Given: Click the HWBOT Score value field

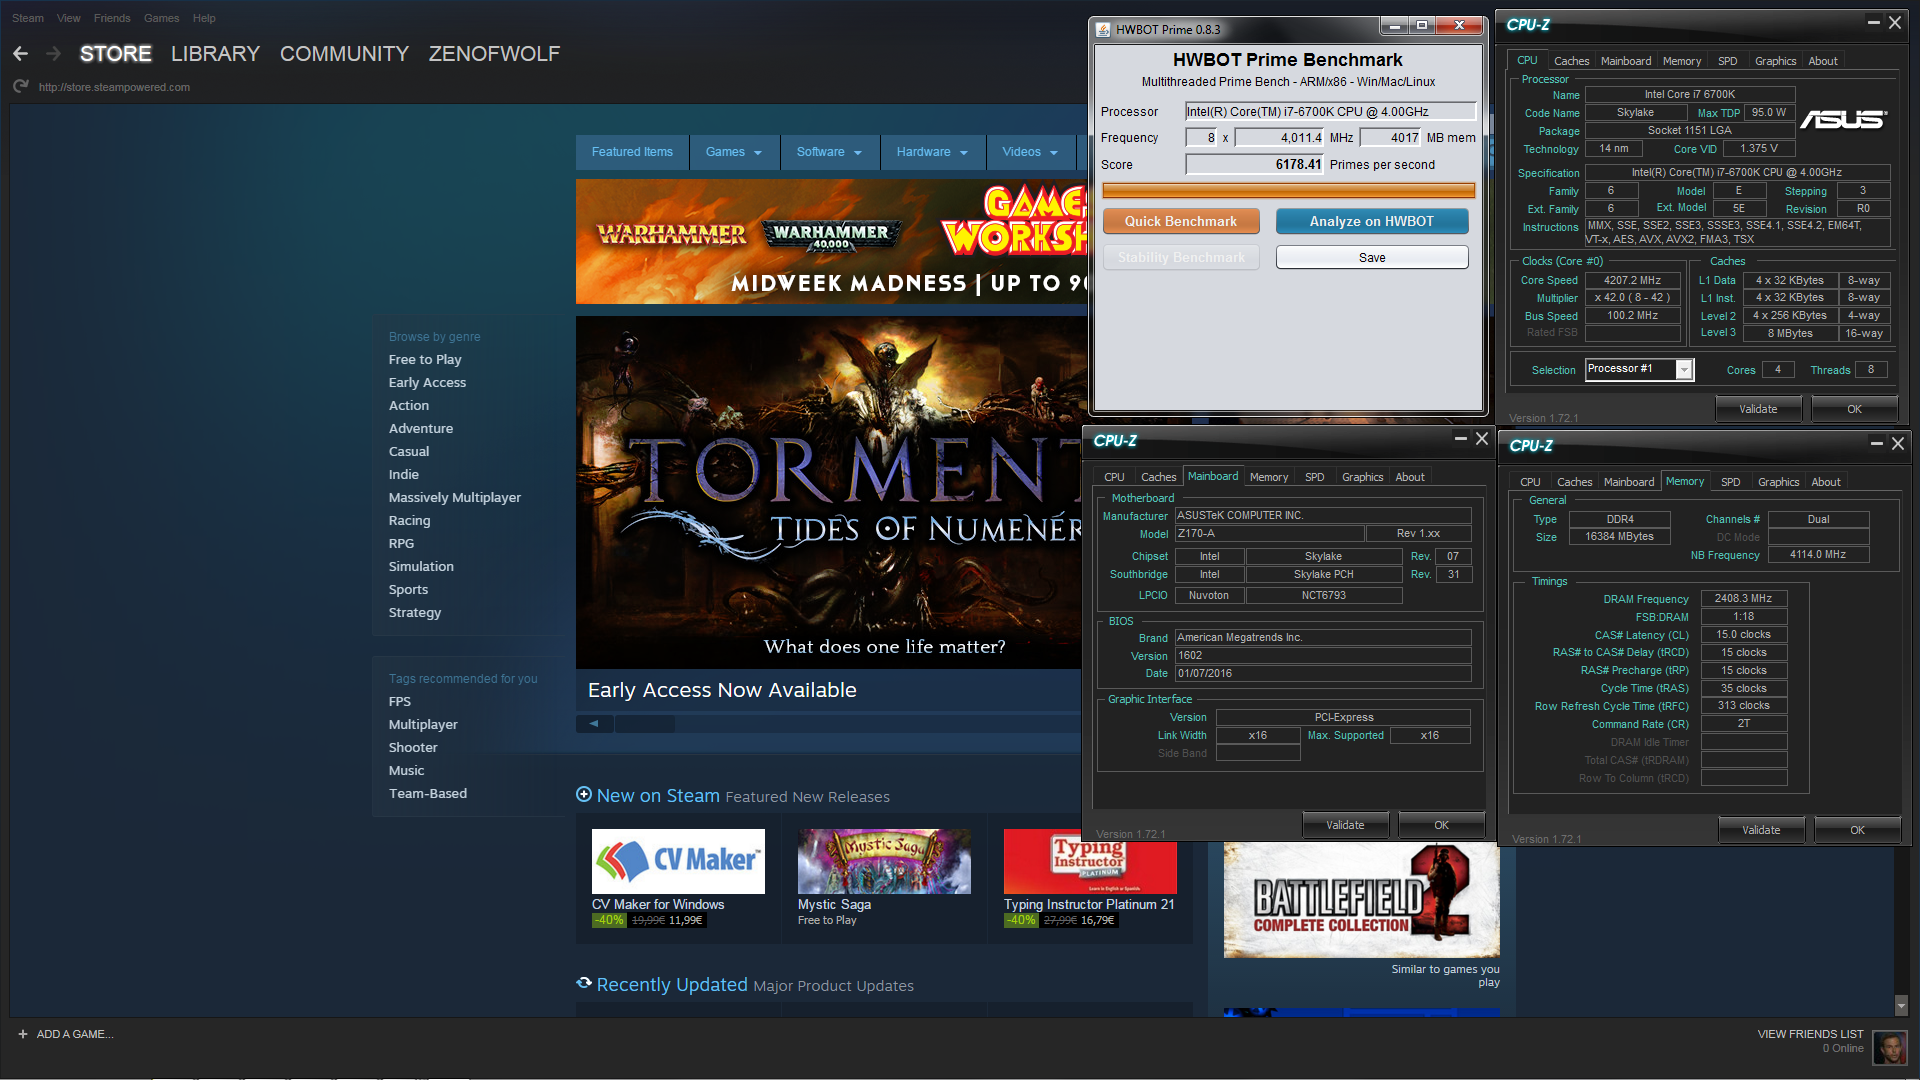Looking at the screenshot, I should click(1254, 164).
